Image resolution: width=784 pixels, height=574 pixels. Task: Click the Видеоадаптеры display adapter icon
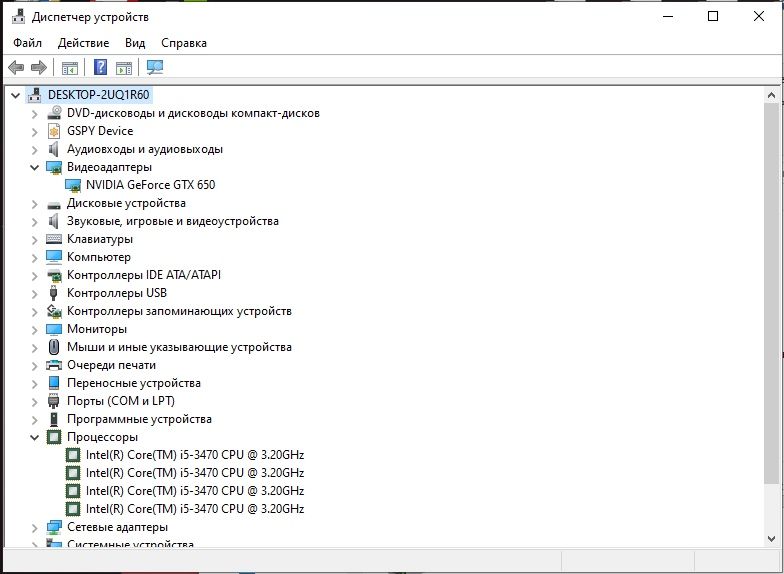pyautogui.click(x=54, y=167)
